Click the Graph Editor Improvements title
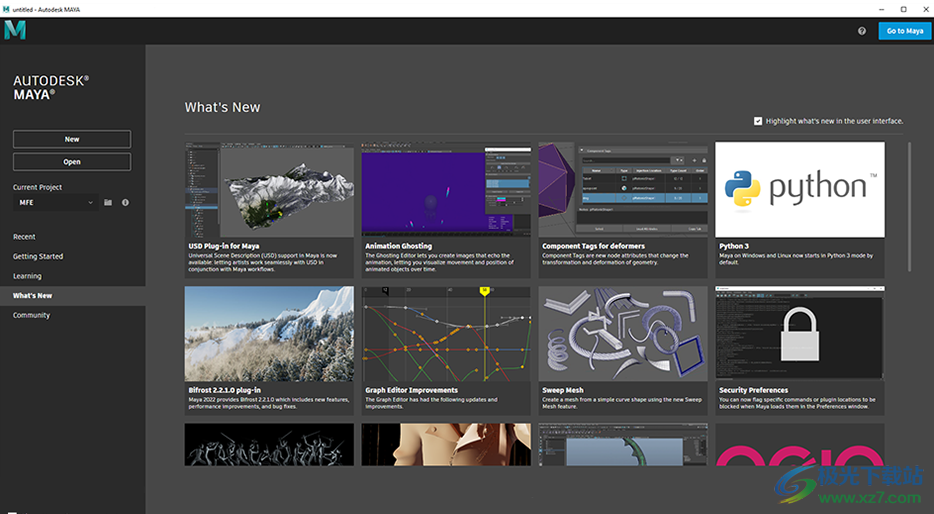The width and height of the screenshot is (934, 514). (412, 390)
